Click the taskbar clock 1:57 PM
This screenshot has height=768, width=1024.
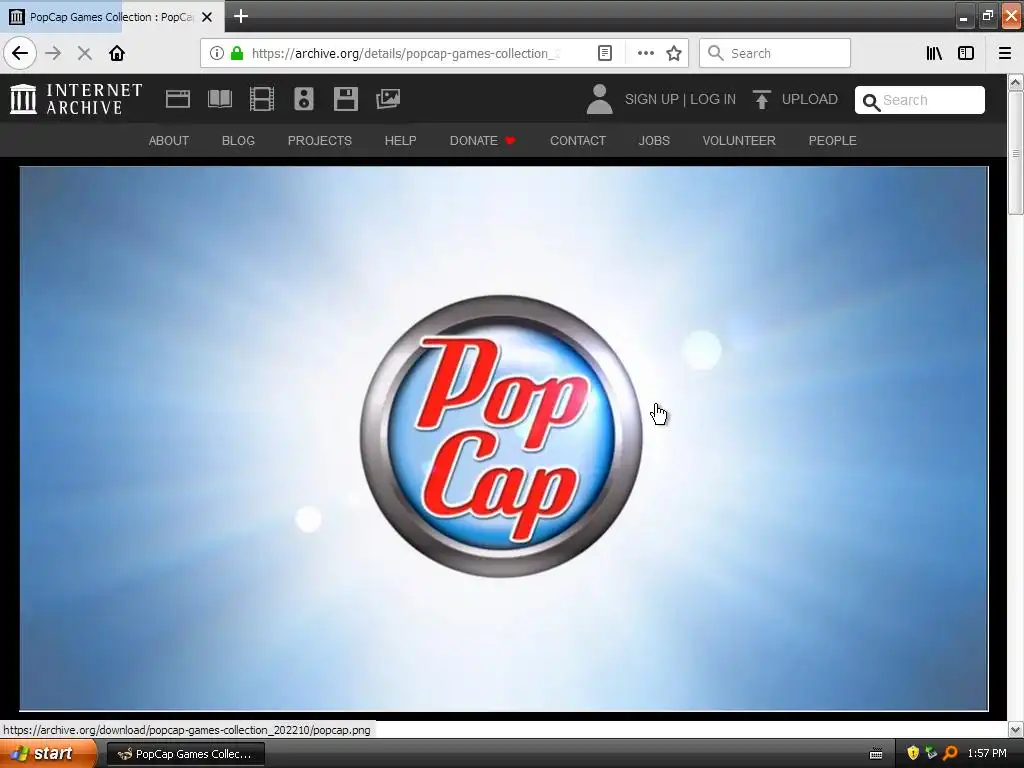pyautogui.click(x=987, y=753)
